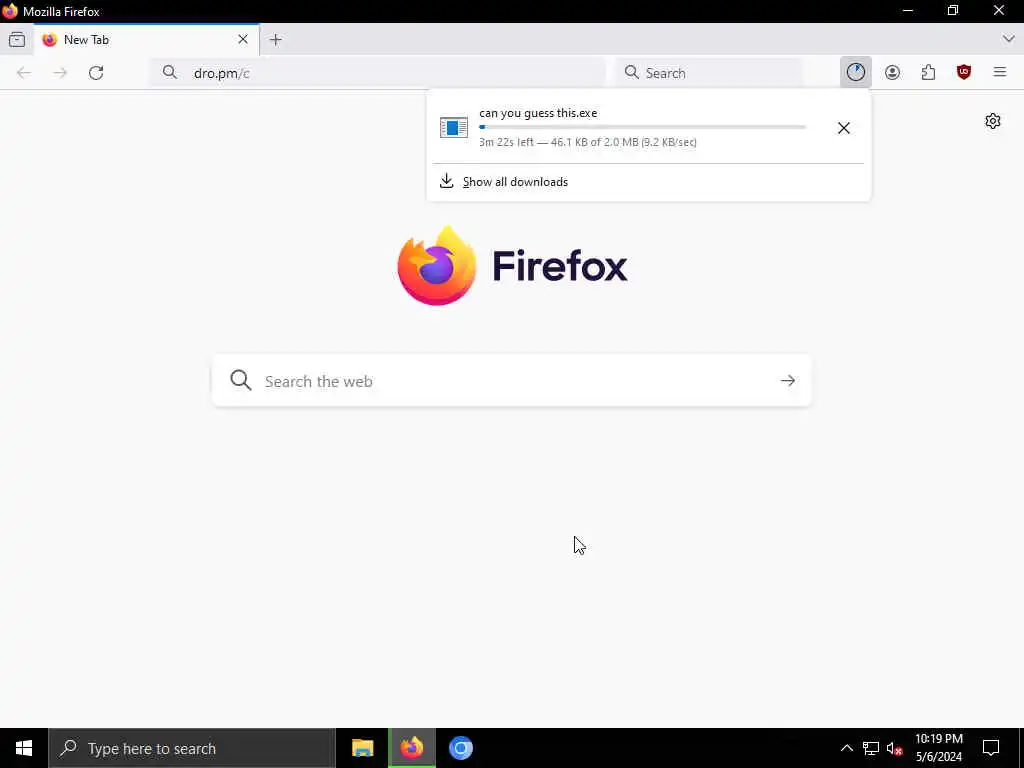The height and width of the screenshot is (768, 1024).
Task: Go forward one page
Action: pos(60,73)
